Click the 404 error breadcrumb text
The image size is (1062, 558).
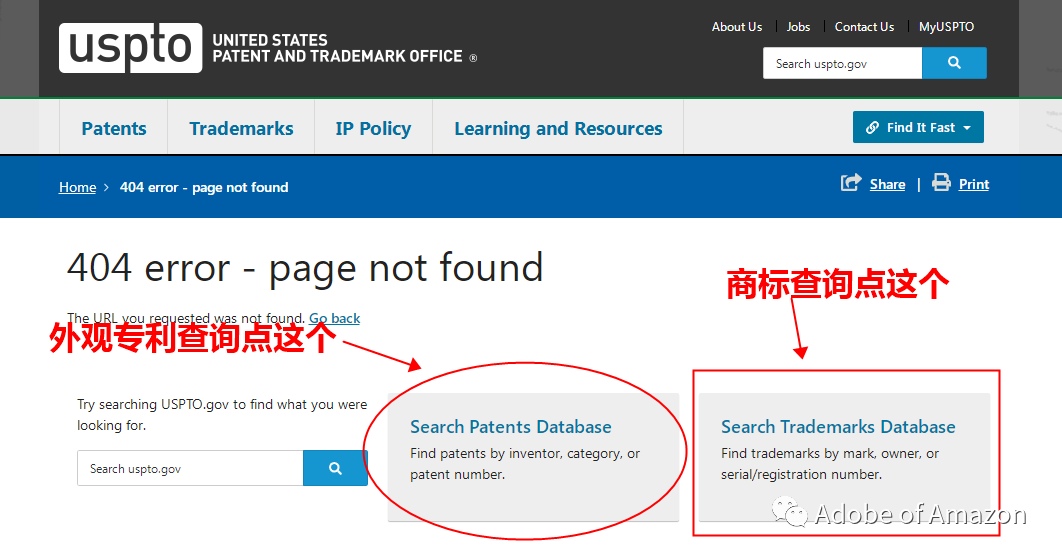(x=204, y=188)
